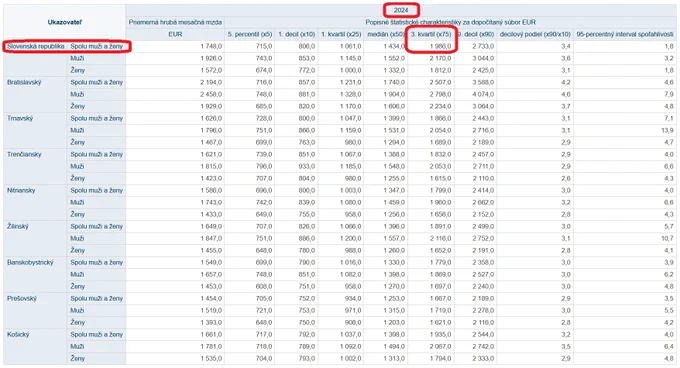Select the 10,7 confidence interval cell

pyautogui.click(x=667, y=238)
